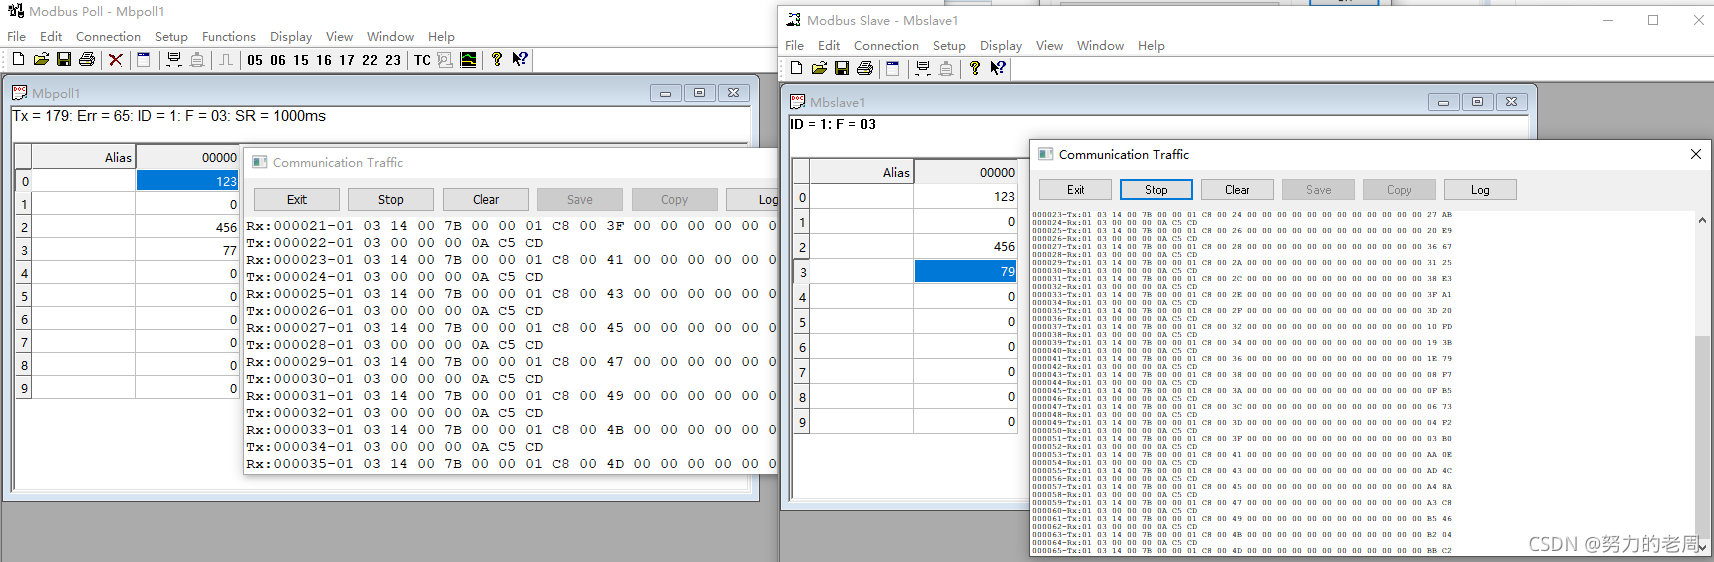Click the Alias column header in Mbpoll1
The image size is (1714, 562).
click(x=84, y=157)
